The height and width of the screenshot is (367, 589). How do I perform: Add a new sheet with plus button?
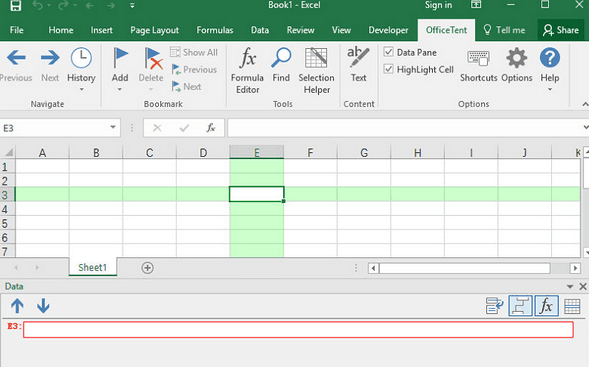[147, 268]
